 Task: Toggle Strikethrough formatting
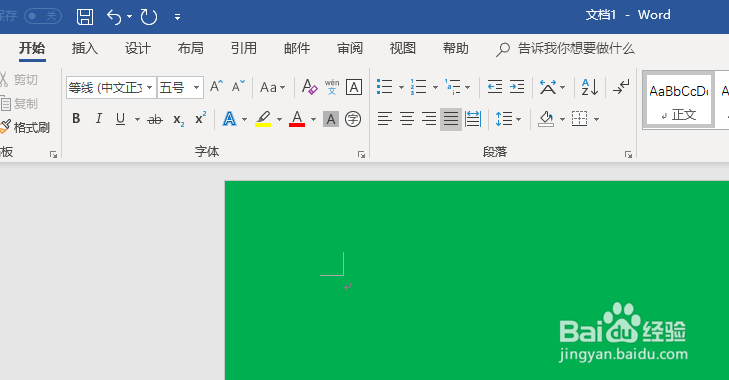(x=155, y=120)
